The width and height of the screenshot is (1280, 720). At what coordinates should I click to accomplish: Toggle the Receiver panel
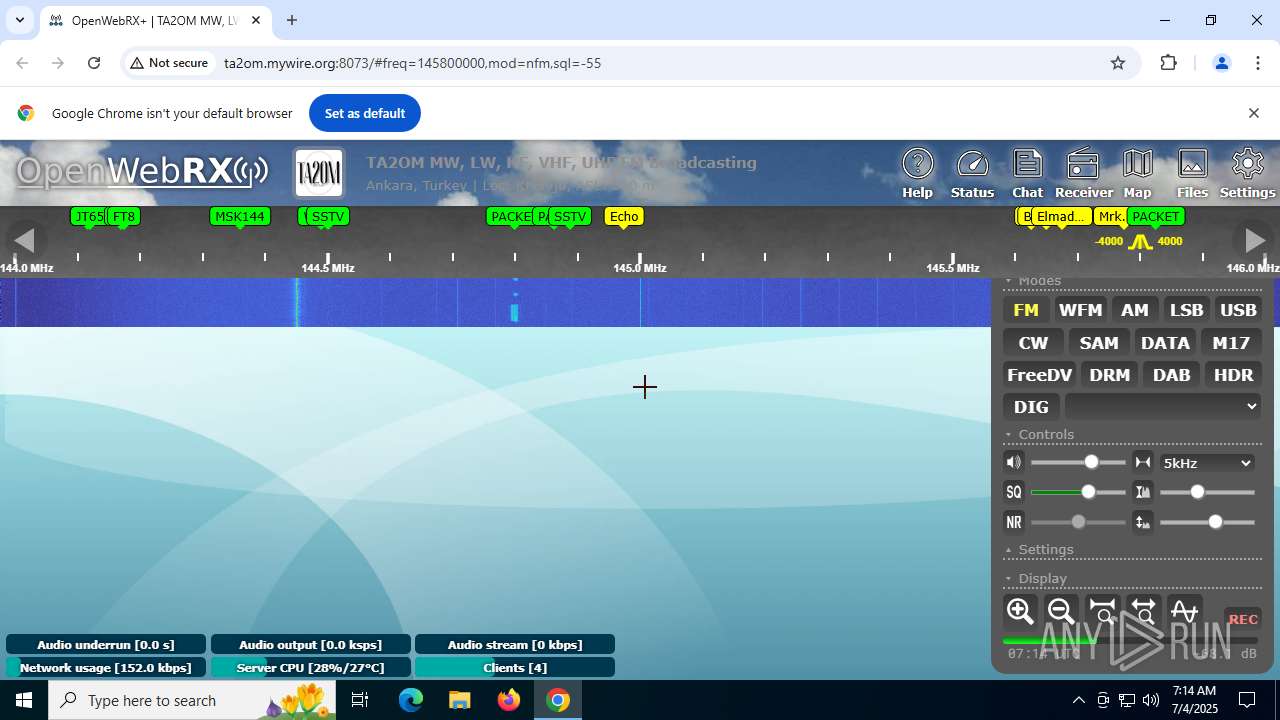click(1083, 174)
